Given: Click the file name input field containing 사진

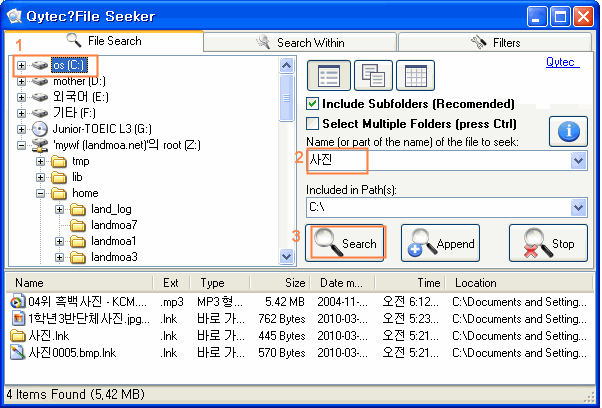Looking at the screenshot, I should pos(438,160).
